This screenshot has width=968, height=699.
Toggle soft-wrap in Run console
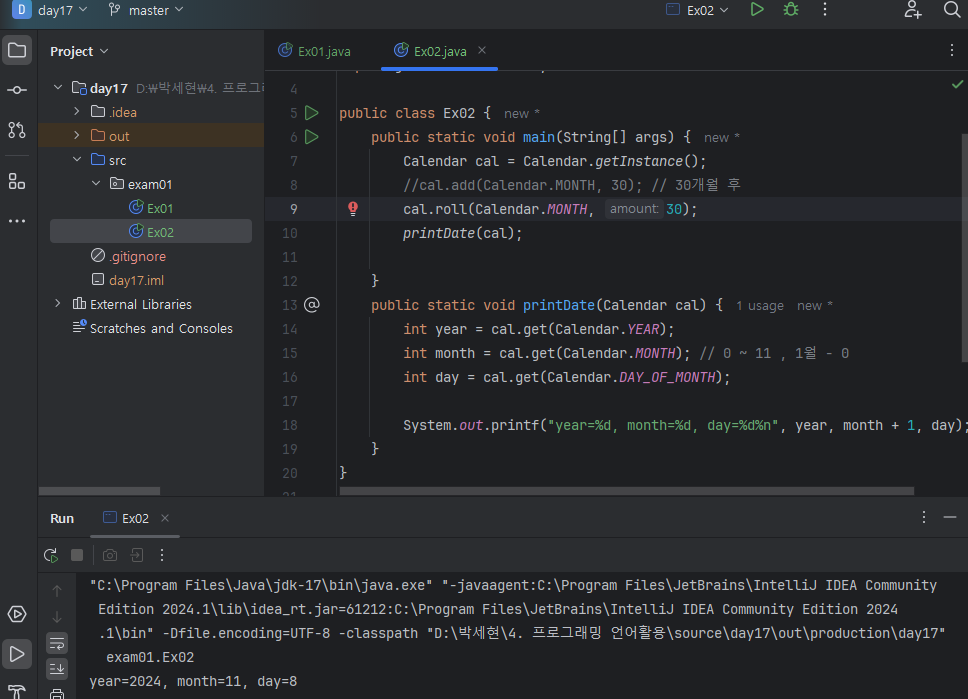tap(57, 643)
